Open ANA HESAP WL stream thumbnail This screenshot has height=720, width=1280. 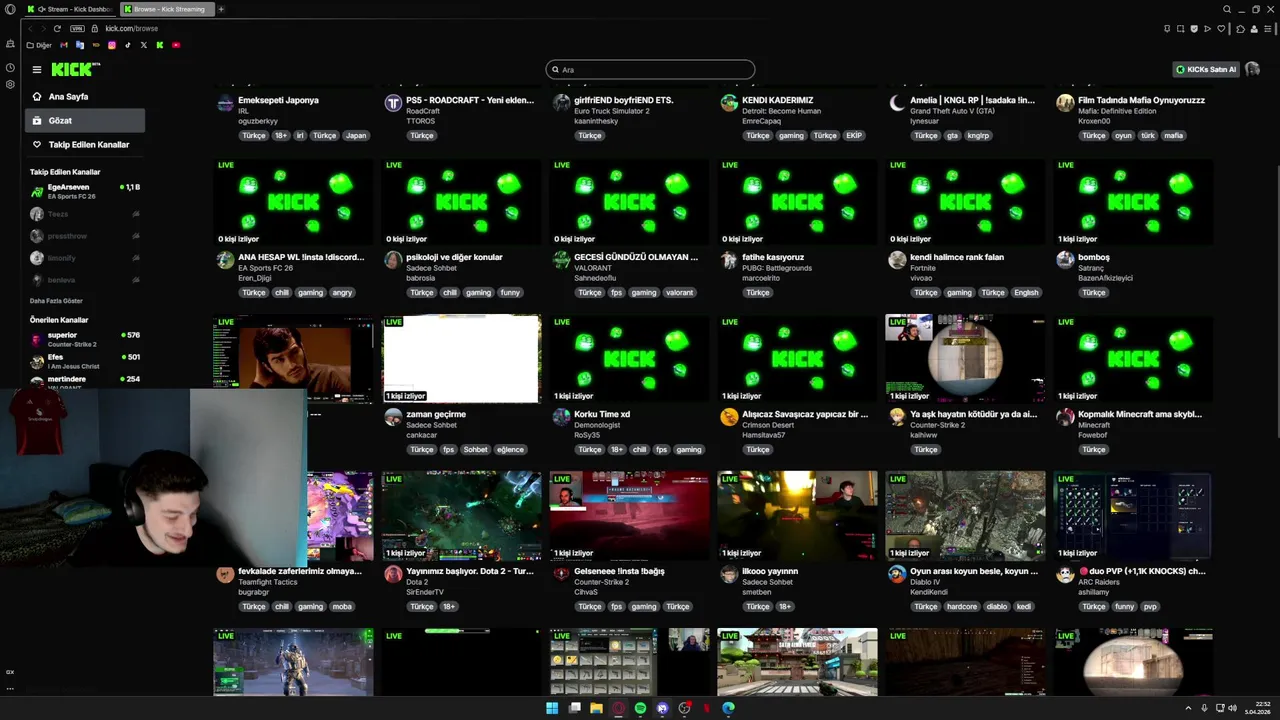click(293, 202)
